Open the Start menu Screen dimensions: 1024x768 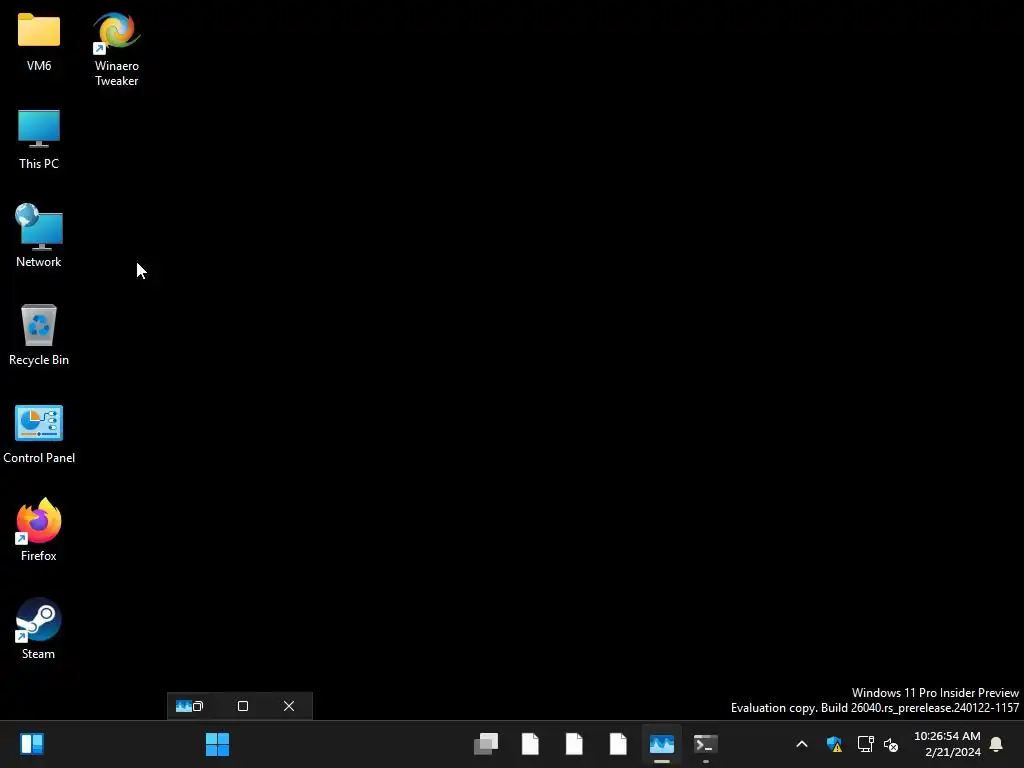point(217,744)
